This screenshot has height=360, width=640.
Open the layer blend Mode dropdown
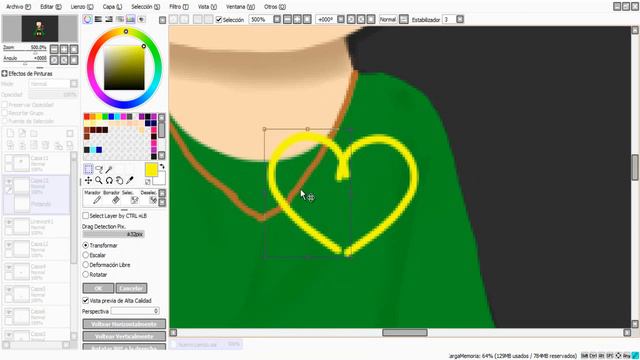click(74, 84)
